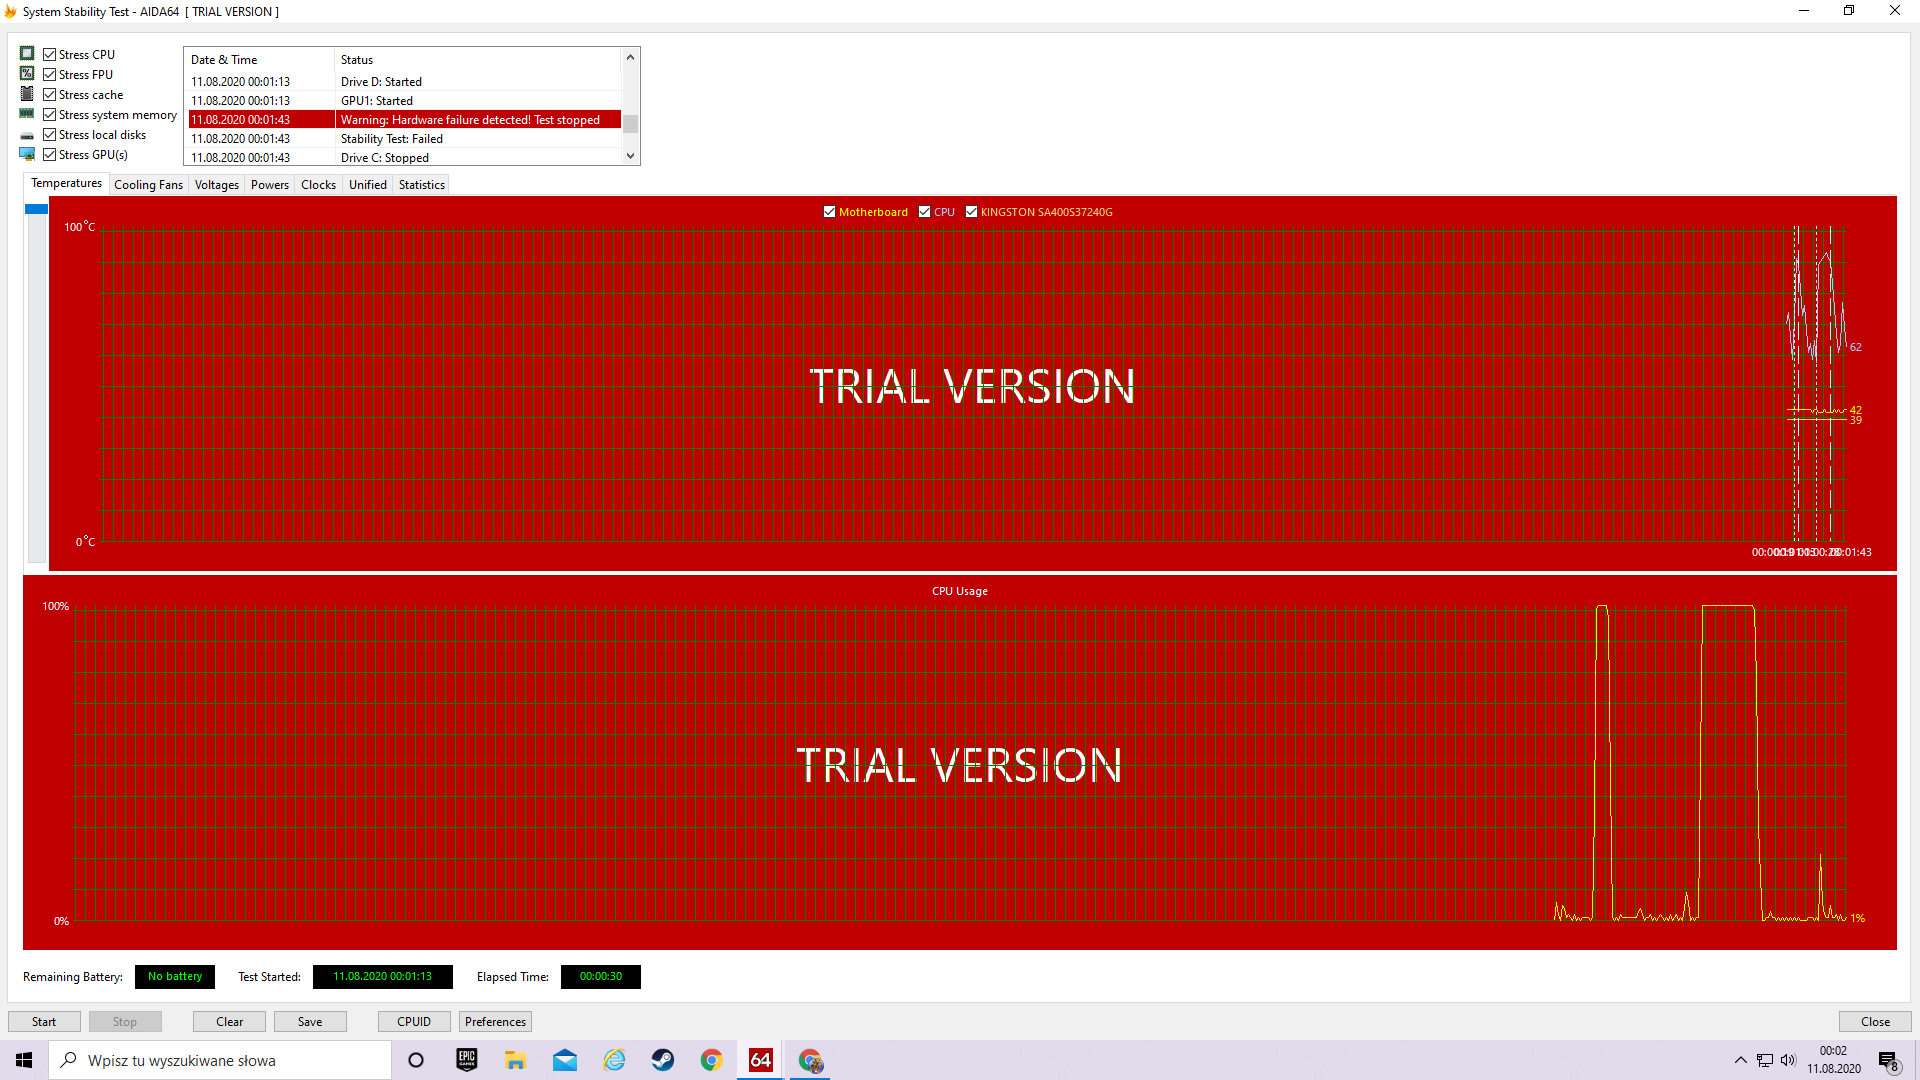
Task: Open File Explorer from taskbar
Action: pos(515,1060)
